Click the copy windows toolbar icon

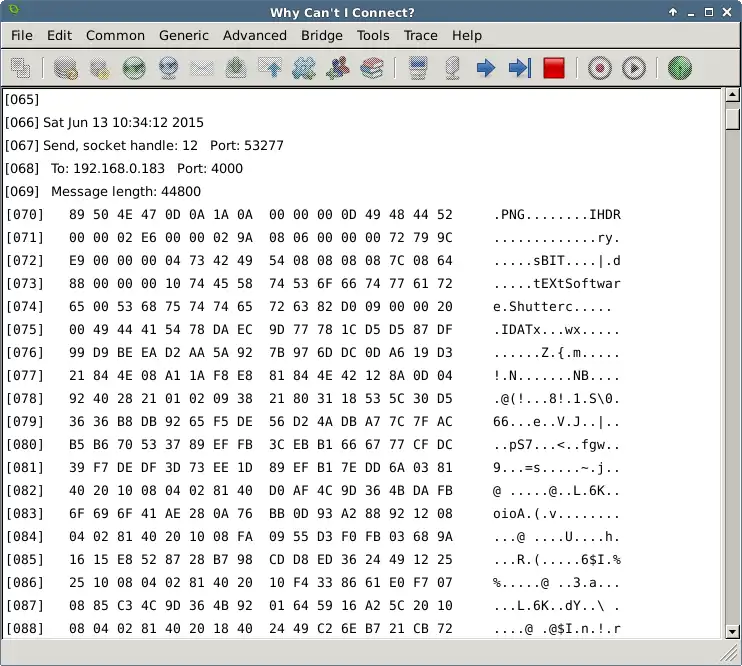[20, 68]
